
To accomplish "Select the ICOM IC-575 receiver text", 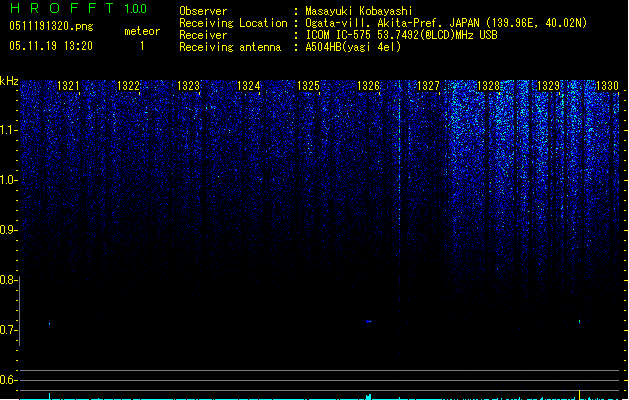I will coord(402,35).
